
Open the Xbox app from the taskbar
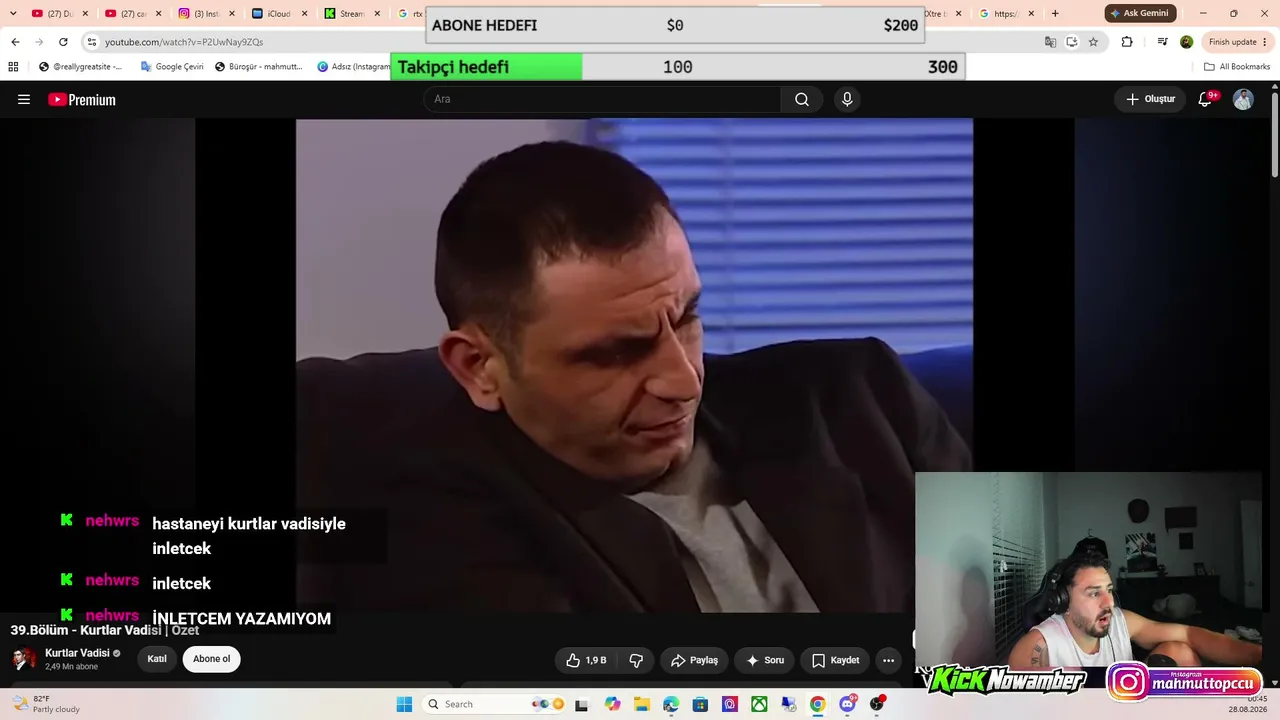(759, 704)
